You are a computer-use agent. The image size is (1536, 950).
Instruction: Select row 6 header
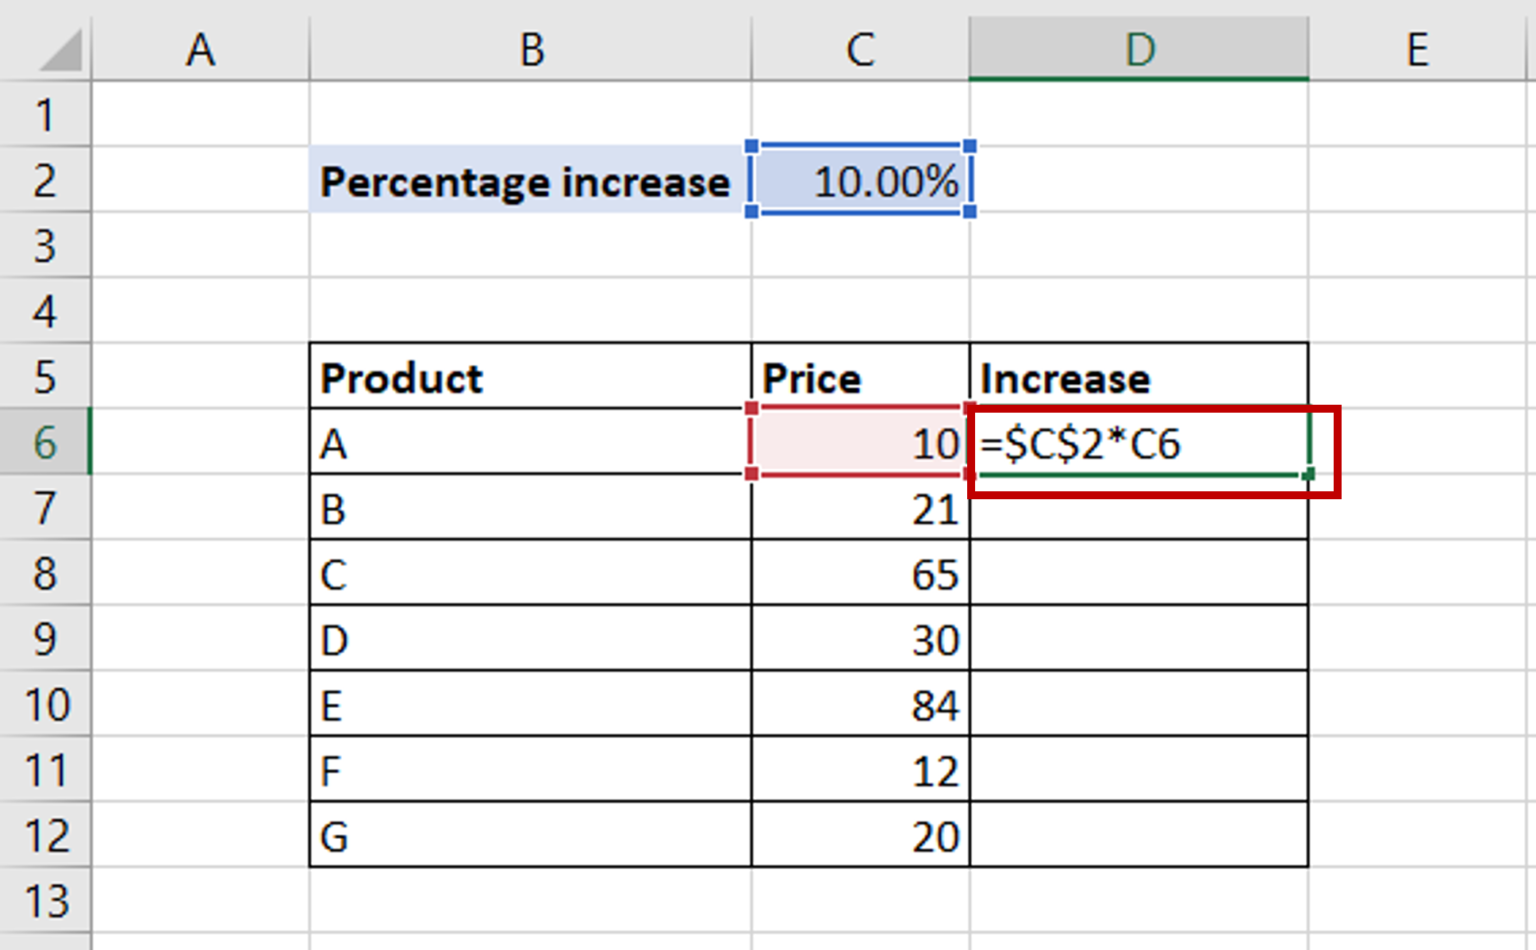[45, 442]
